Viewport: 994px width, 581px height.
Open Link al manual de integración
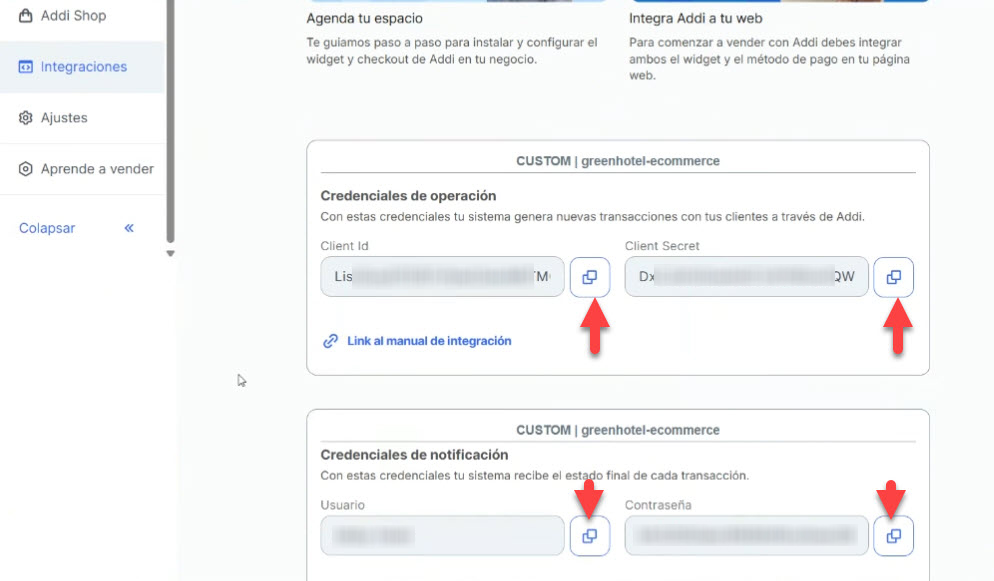(429, 341)
